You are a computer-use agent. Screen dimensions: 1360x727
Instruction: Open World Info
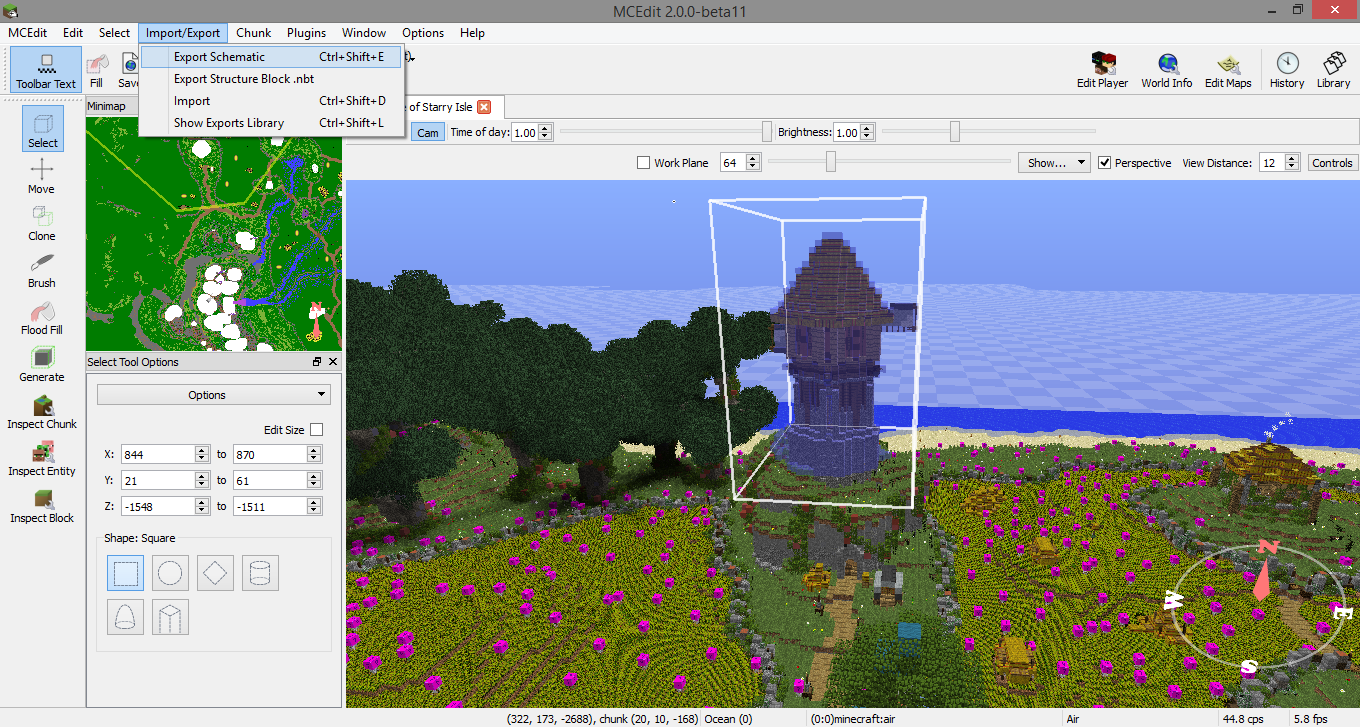1166,70
